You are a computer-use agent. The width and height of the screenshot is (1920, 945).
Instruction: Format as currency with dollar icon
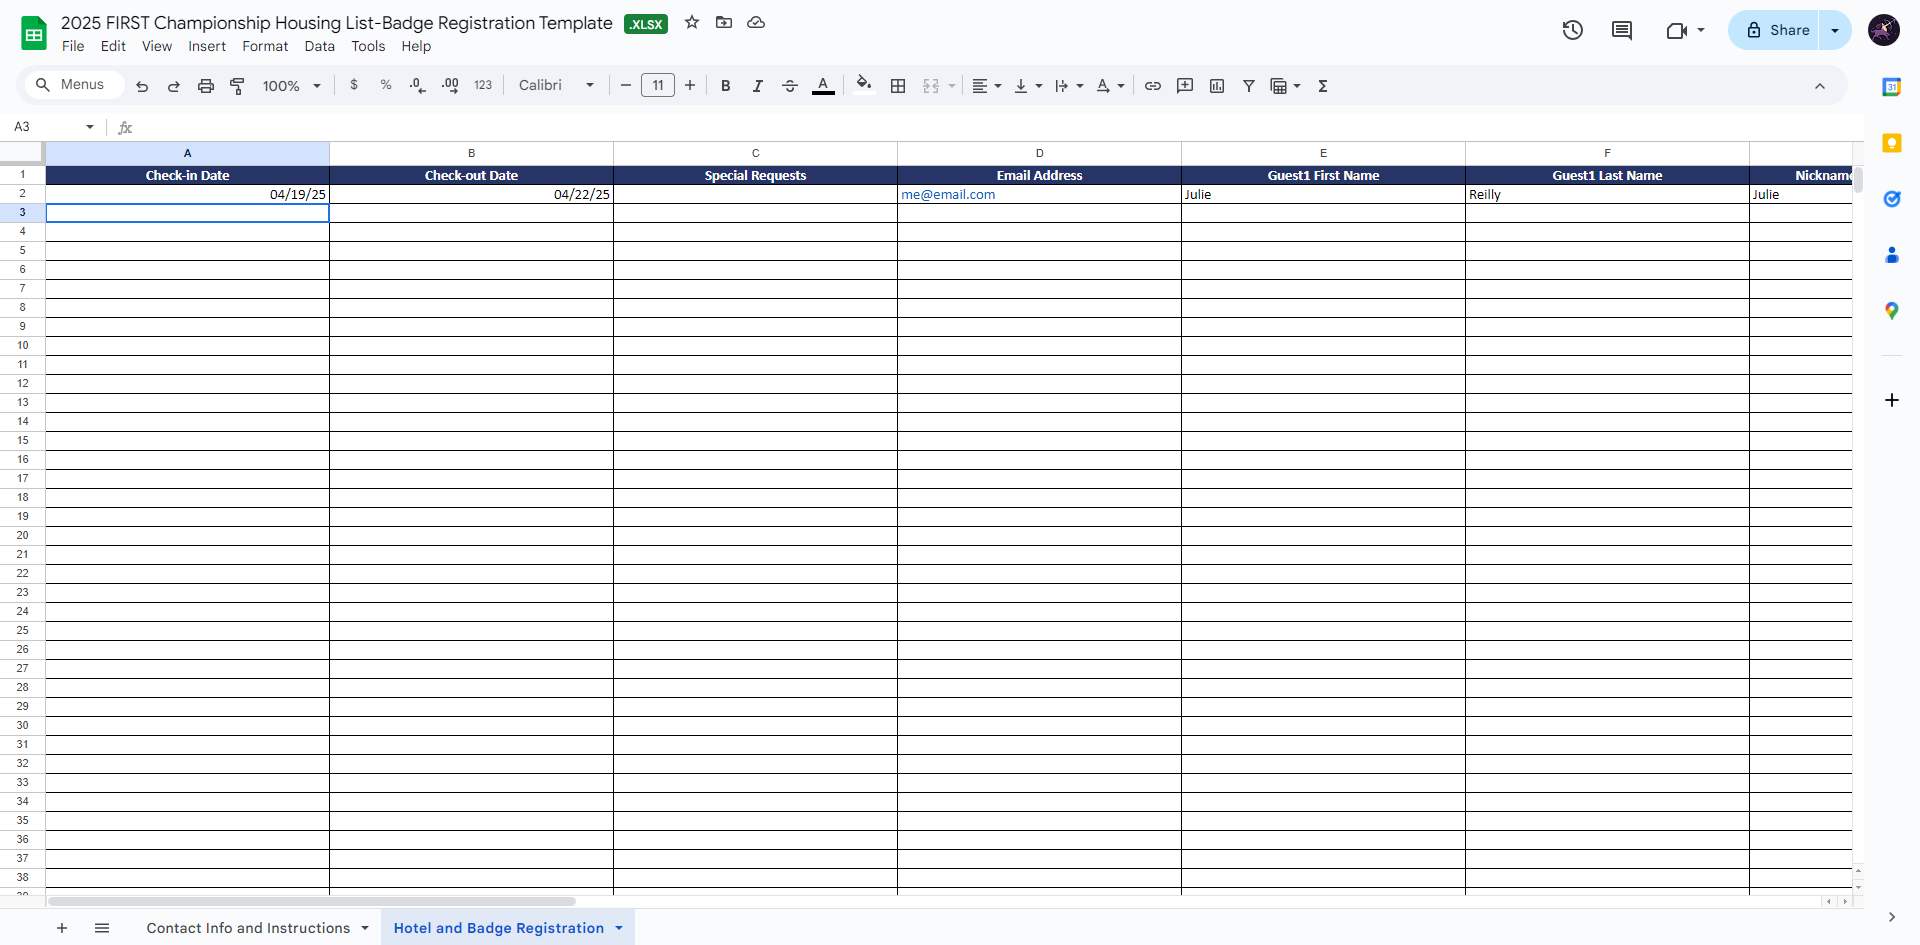(354, 86)
